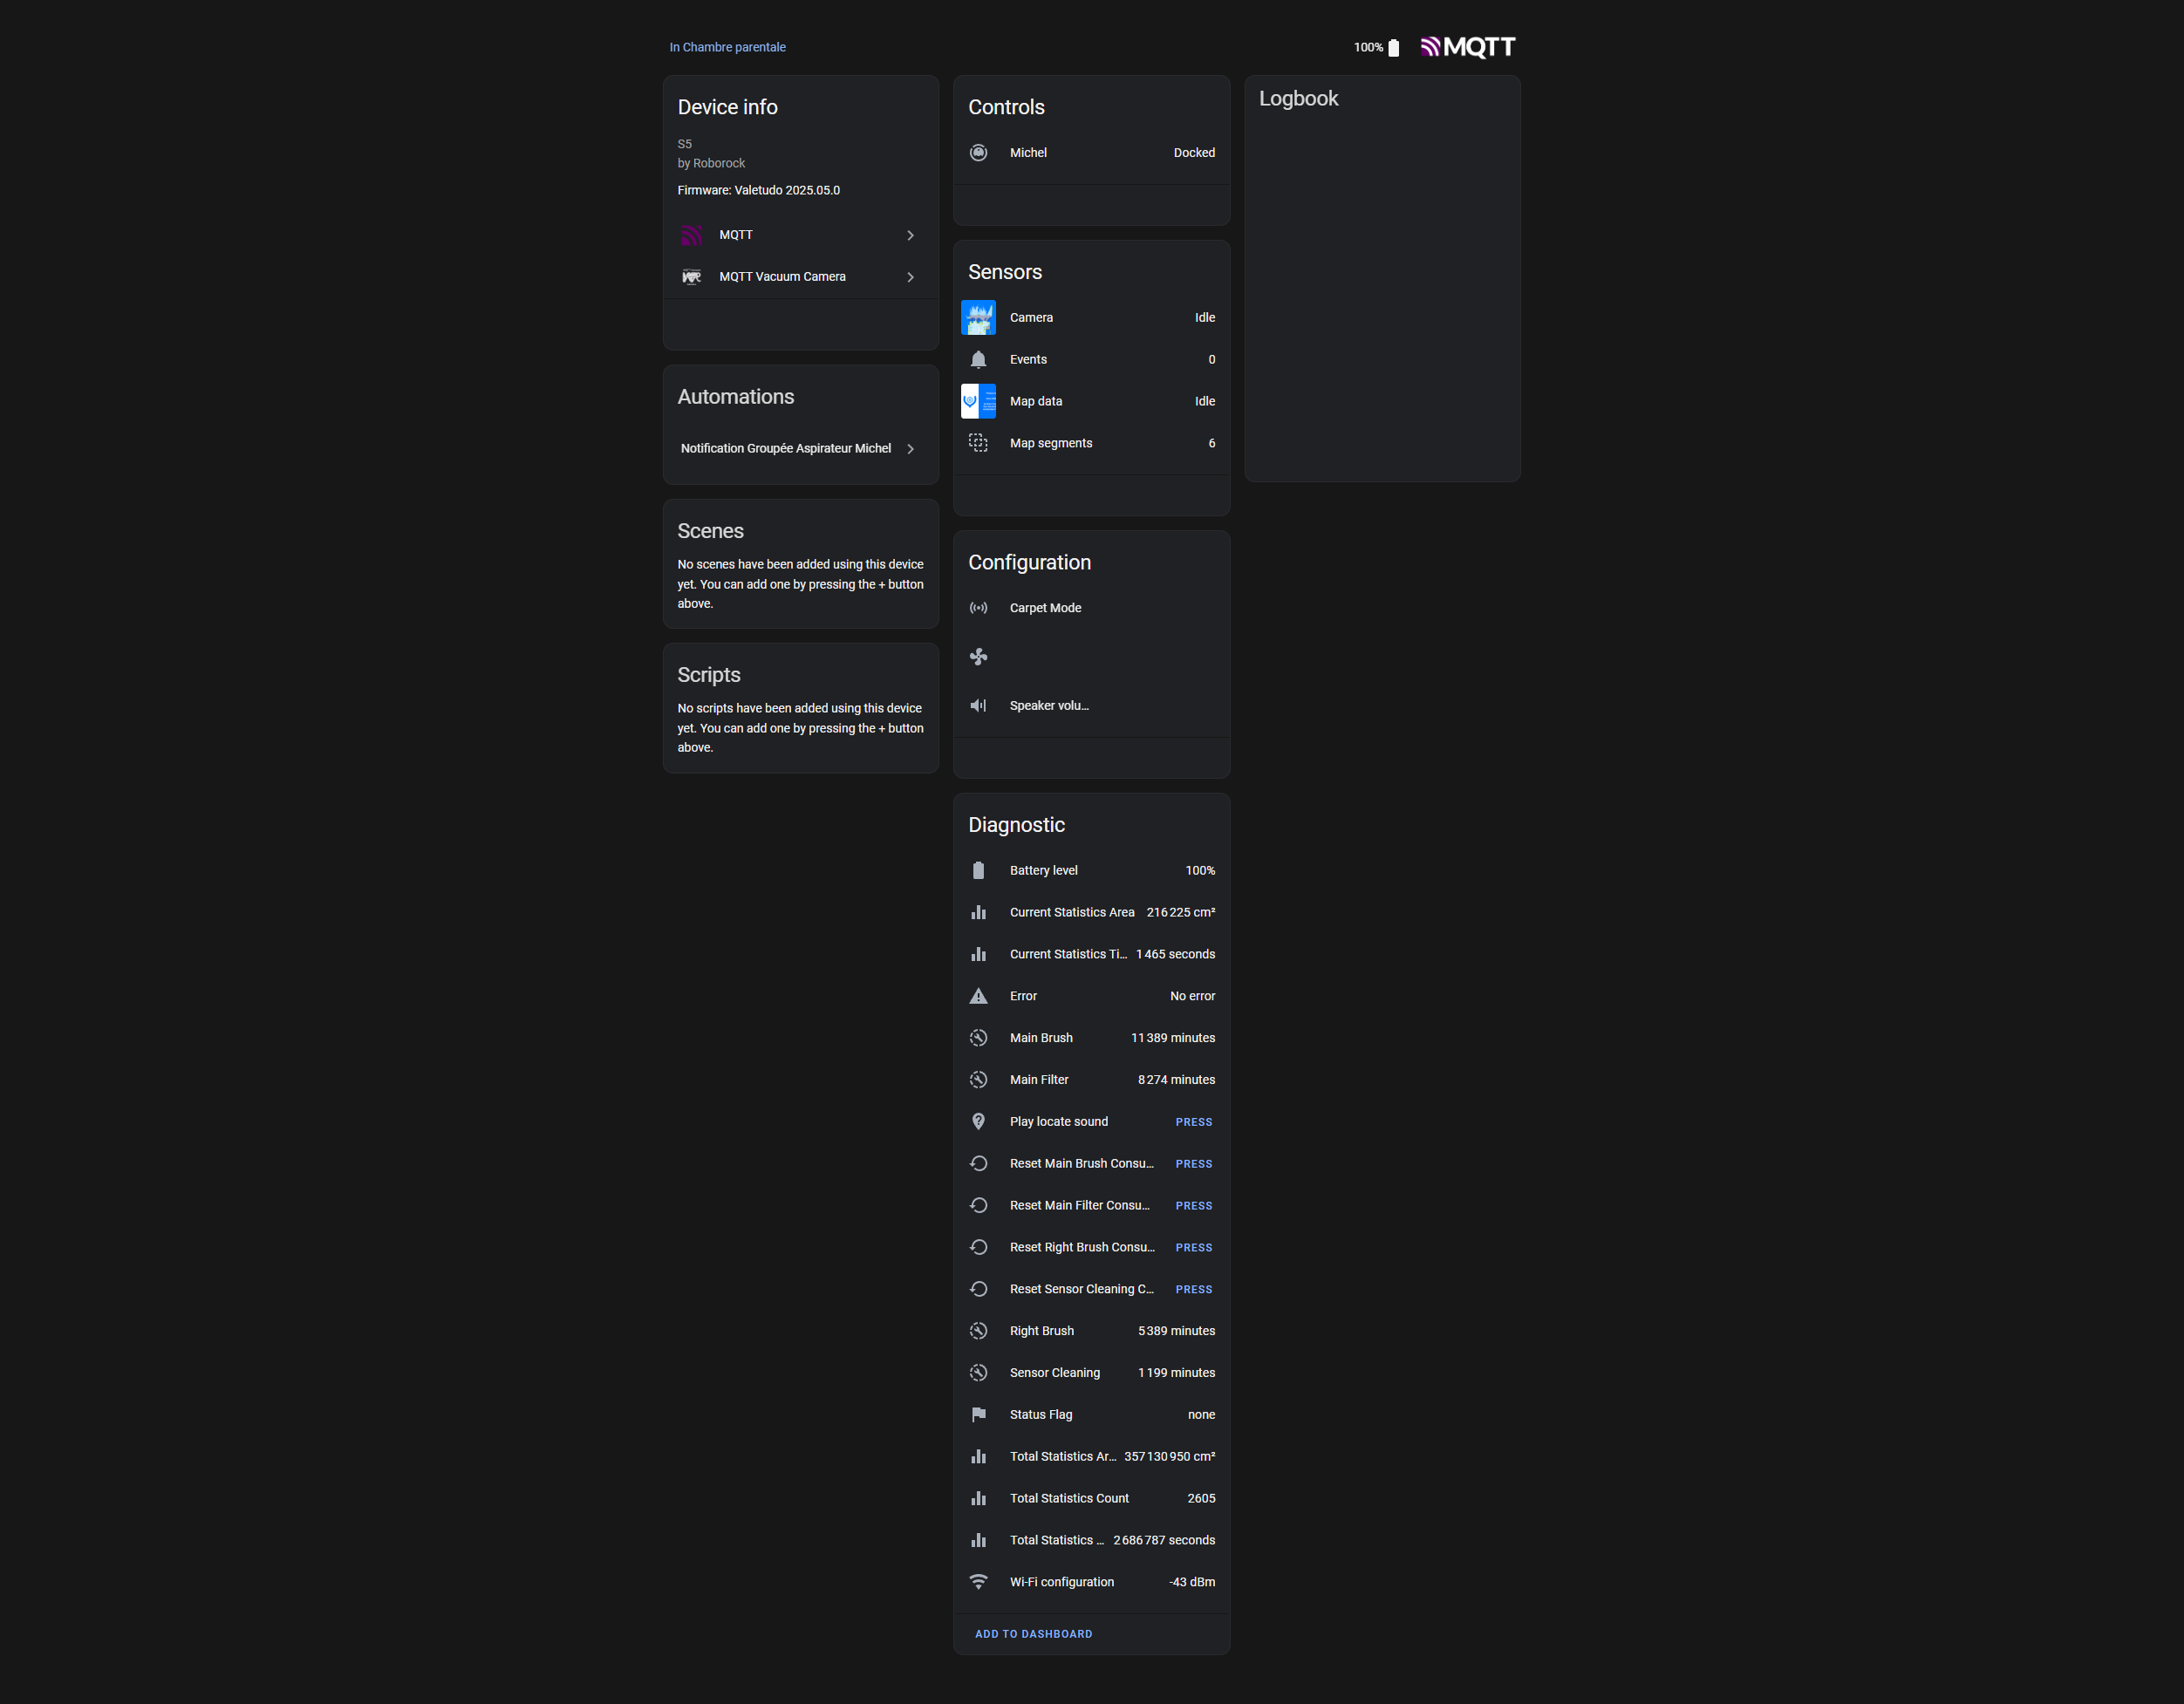Open the Map segments entity label
The image size is (2184, 1704).
click(x=1051, y=444)
